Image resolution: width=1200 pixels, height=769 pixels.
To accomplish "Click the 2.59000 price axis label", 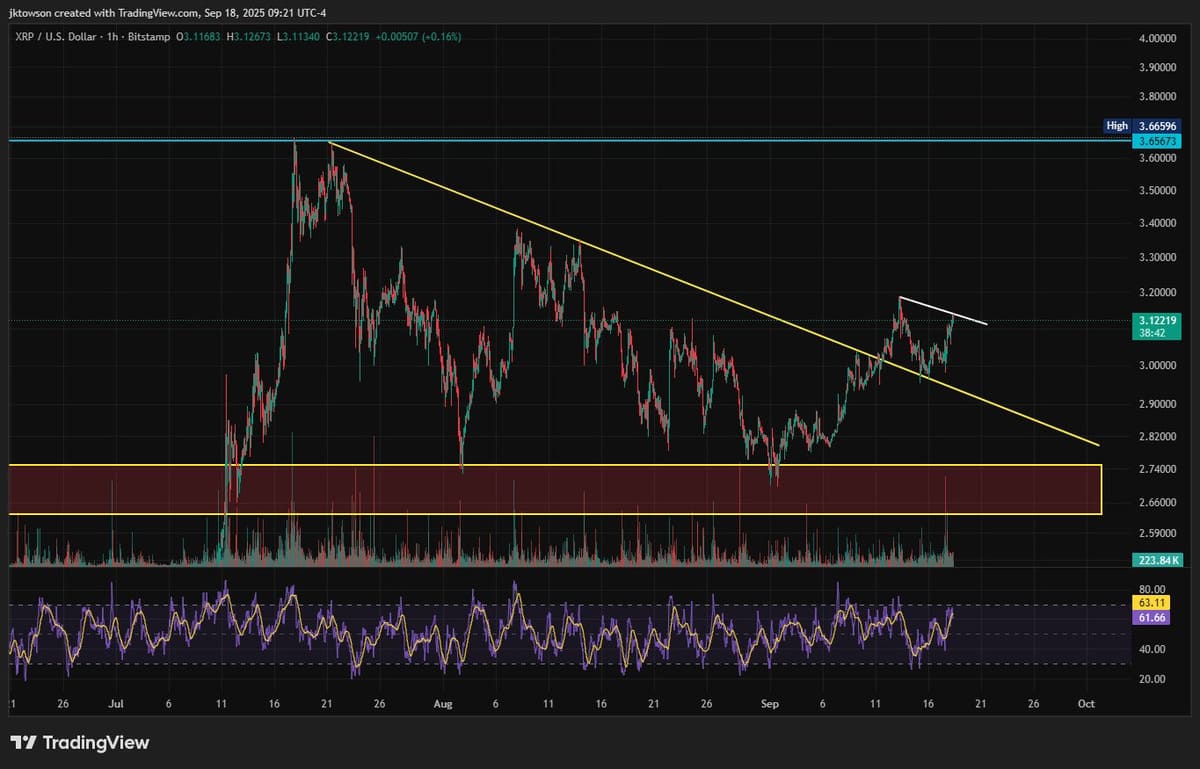I will (1157, 536).
